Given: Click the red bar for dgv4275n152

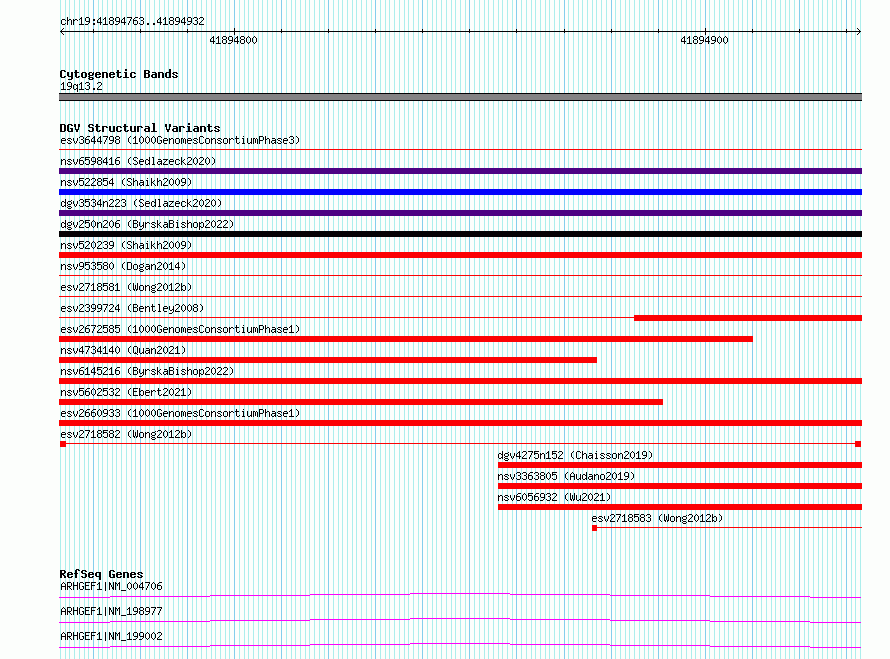Looking at the screenshot, I should [x=680, y=465].
